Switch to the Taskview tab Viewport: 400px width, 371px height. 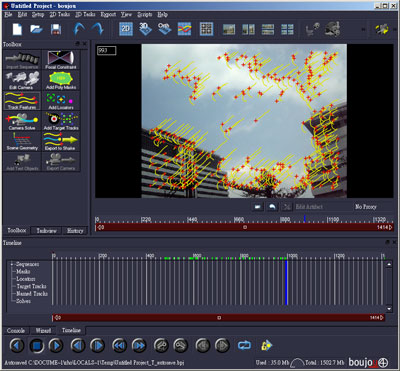tap(46, 231)
